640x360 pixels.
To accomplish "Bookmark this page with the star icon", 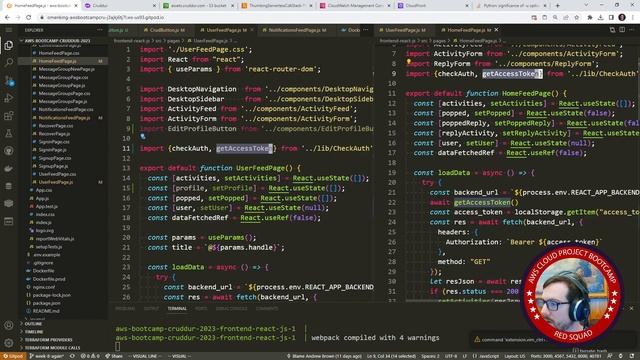I will pos(576,18).
